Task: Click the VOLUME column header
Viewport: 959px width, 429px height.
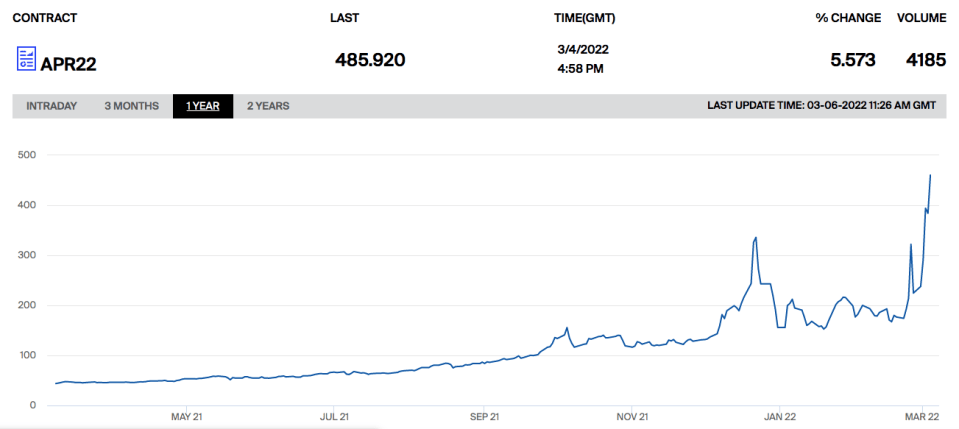Action: (922, 18)
